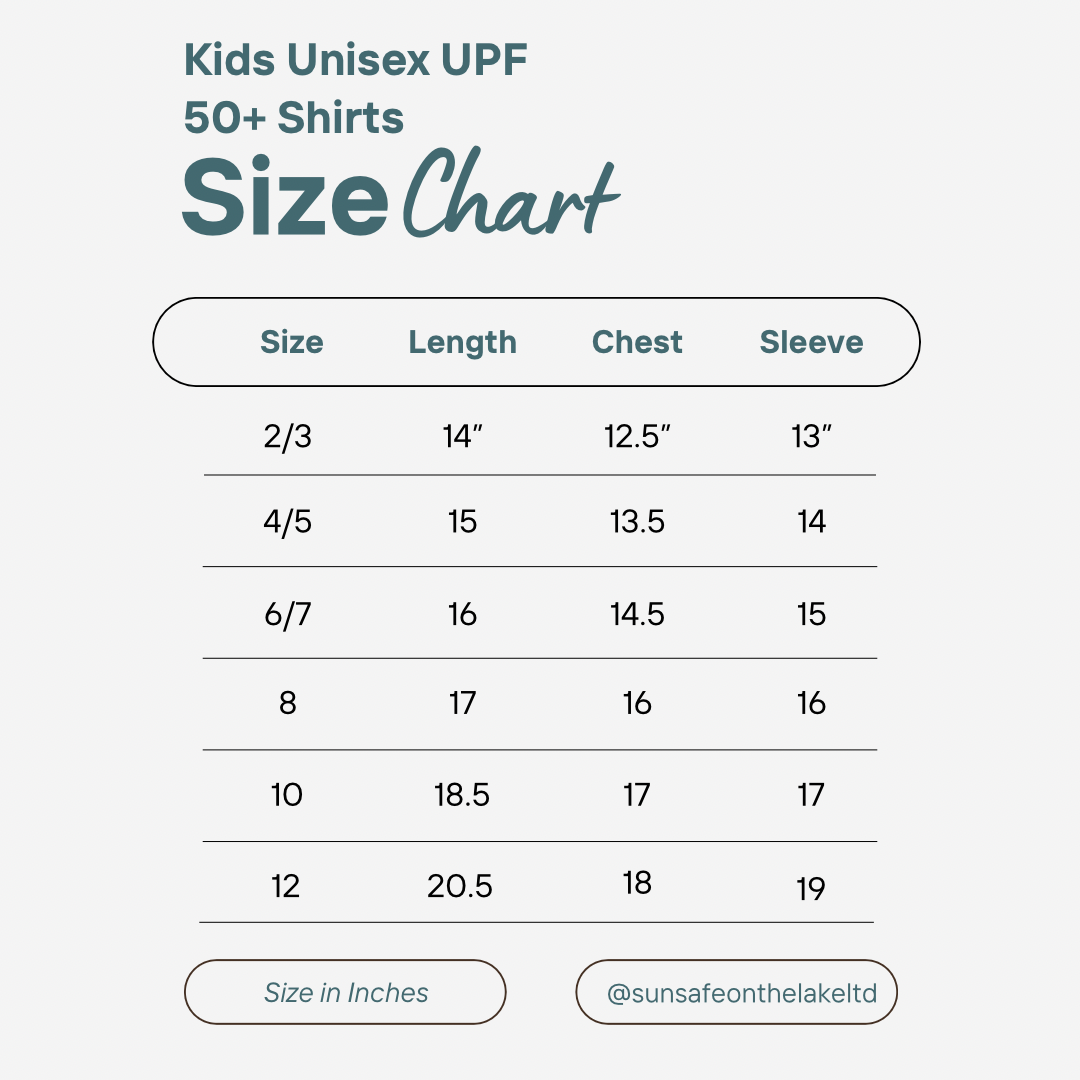Click the "Size Chart" title text
The width and height of the screenshot is (1080, 1080).
coord(400,195)
